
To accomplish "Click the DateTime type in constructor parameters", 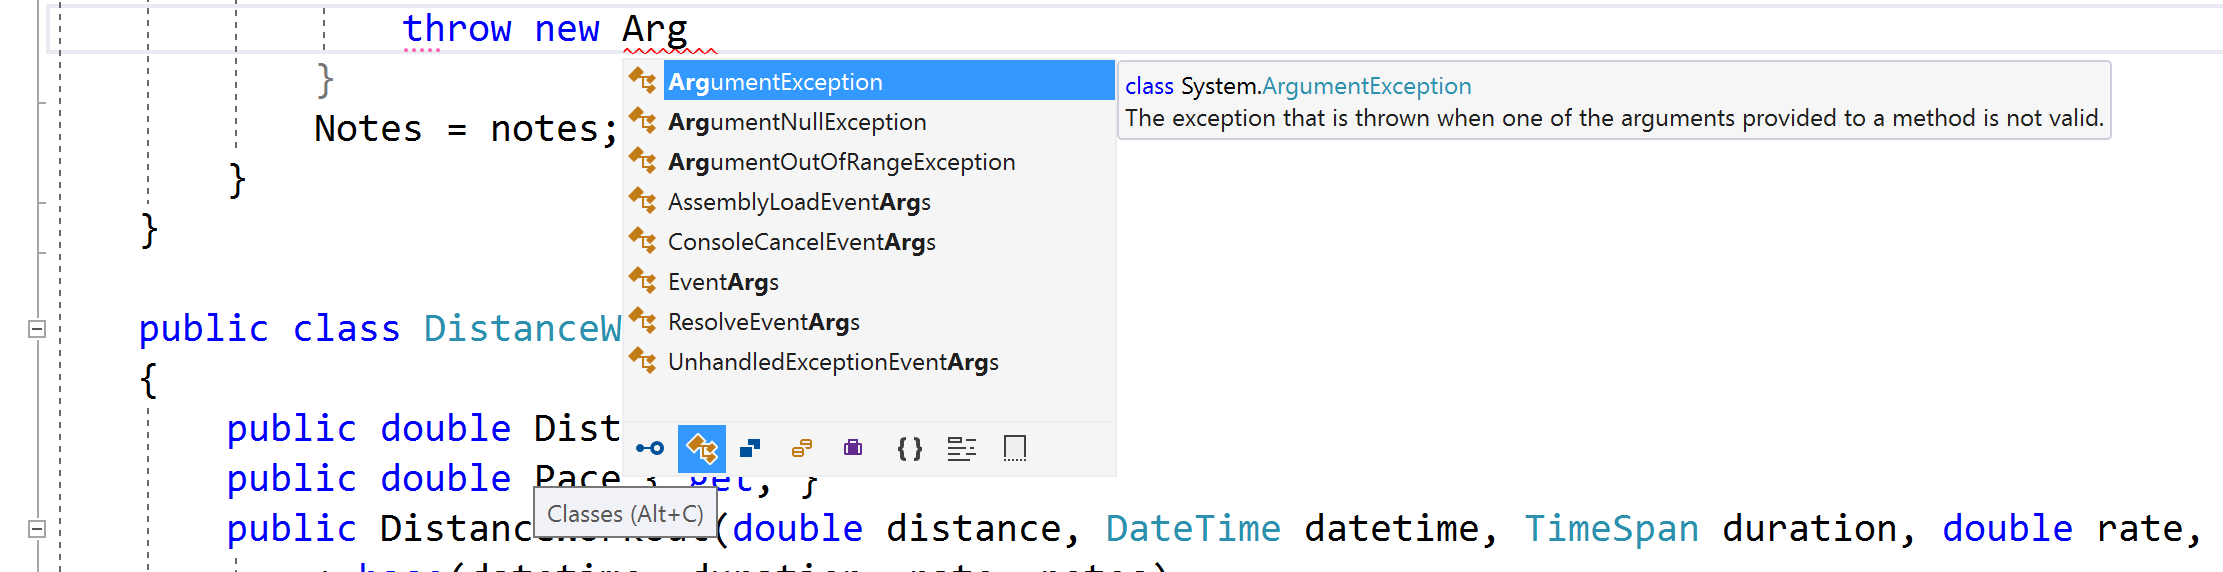I will tap(1193, 528).
